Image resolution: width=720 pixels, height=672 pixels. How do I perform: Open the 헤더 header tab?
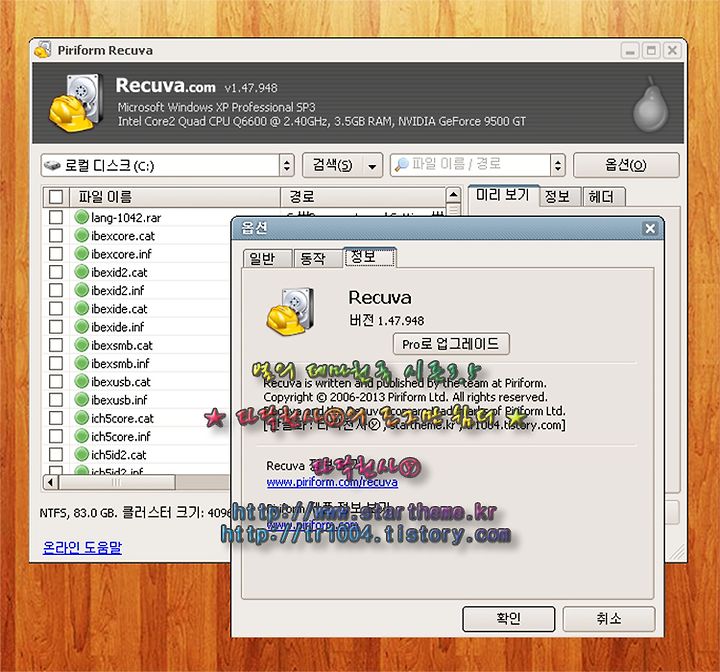(x=602, y=197)
